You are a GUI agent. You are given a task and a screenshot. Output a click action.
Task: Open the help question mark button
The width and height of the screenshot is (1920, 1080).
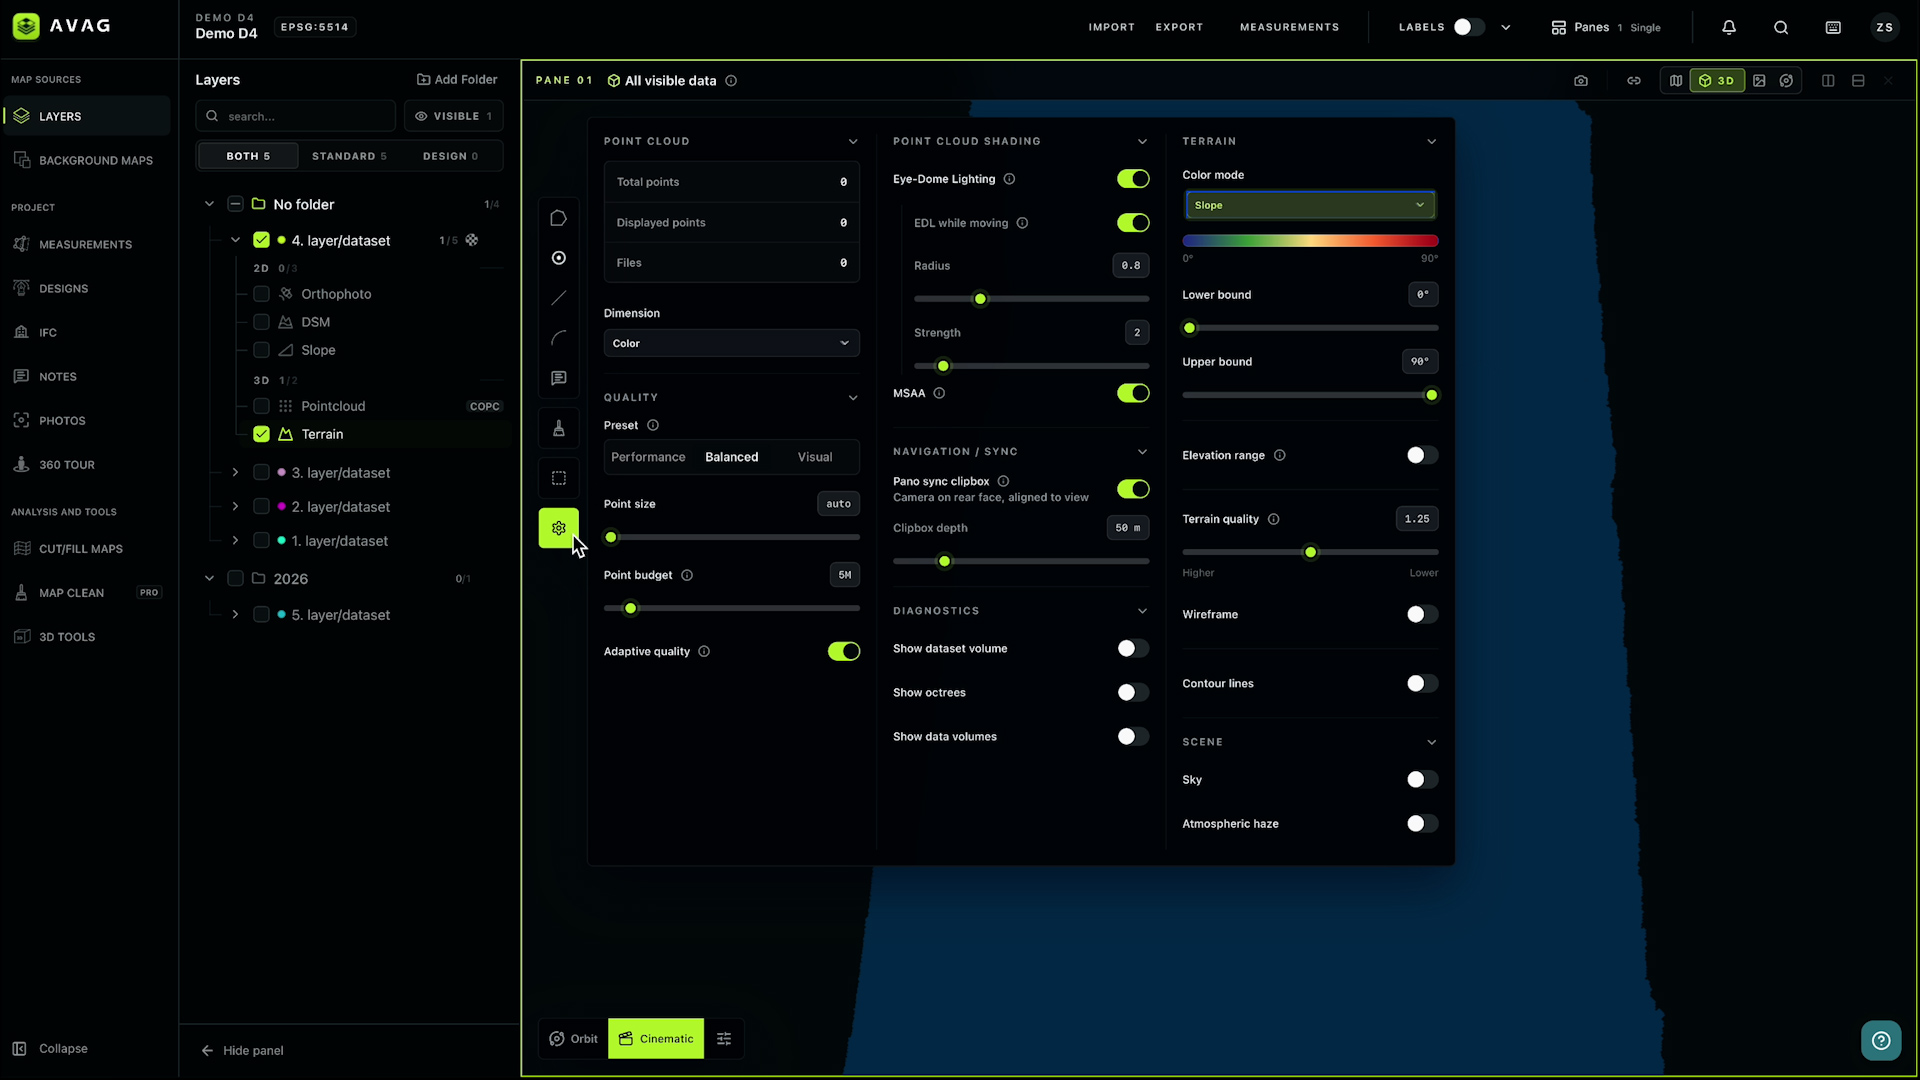(x=1881, y=1040)
